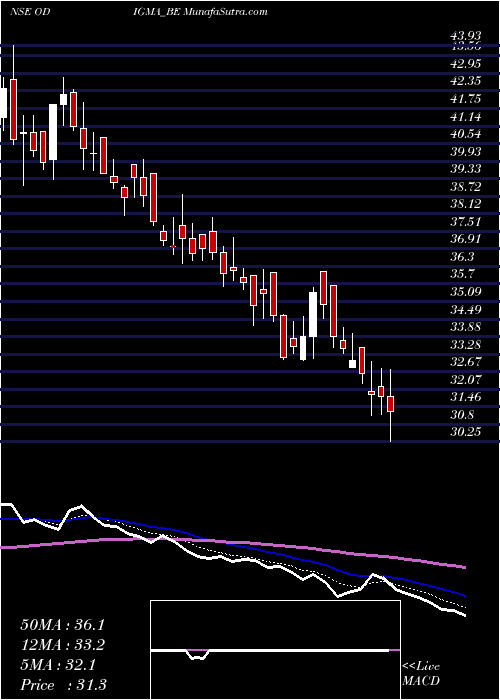Screen dimensions: 500x700
Task: Click the 37.51 price value
Action: (466, 222)
